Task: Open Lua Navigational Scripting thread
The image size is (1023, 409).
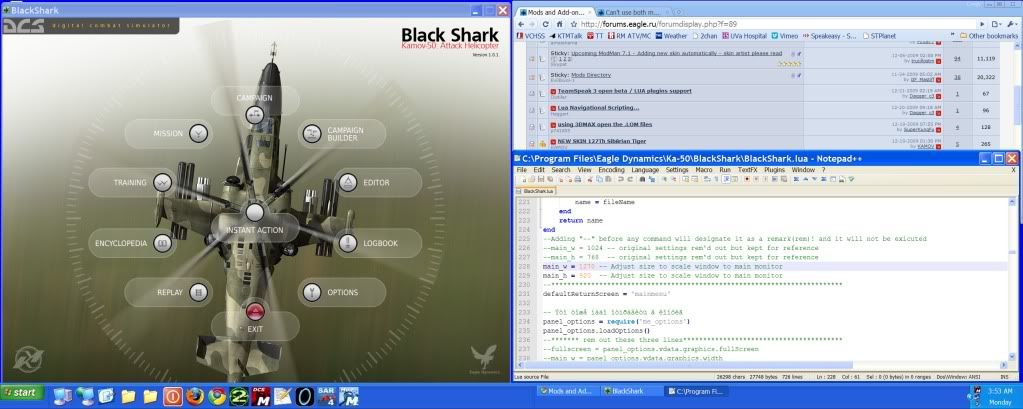Action: tap(598, 108)
